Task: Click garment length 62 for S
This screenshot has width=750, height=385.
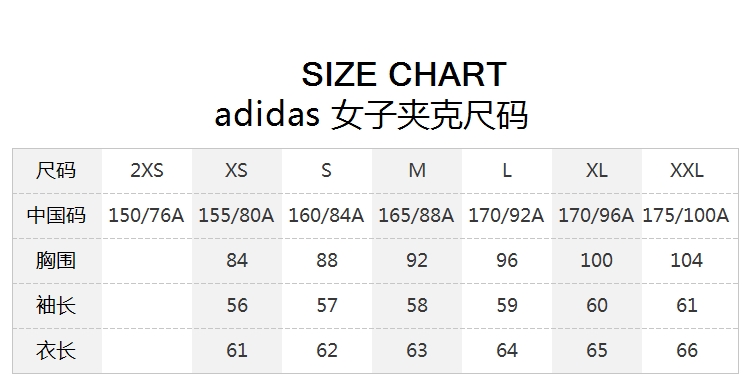Action: click(327, 351)
